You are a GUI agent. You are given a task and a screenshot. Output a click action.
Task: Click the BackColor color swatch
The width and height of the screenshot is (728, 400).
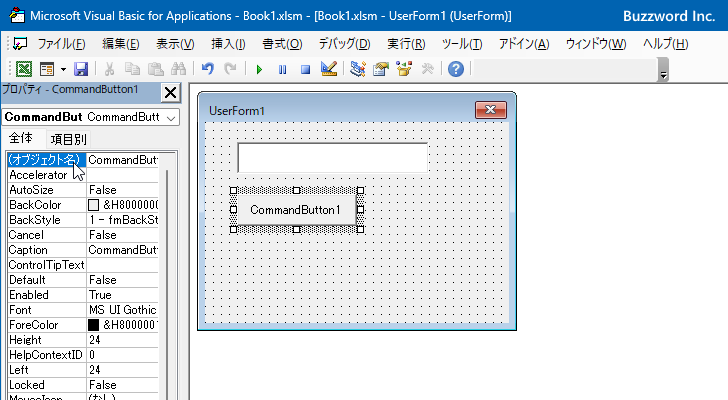pyautogui.click(x=93, y=205)
